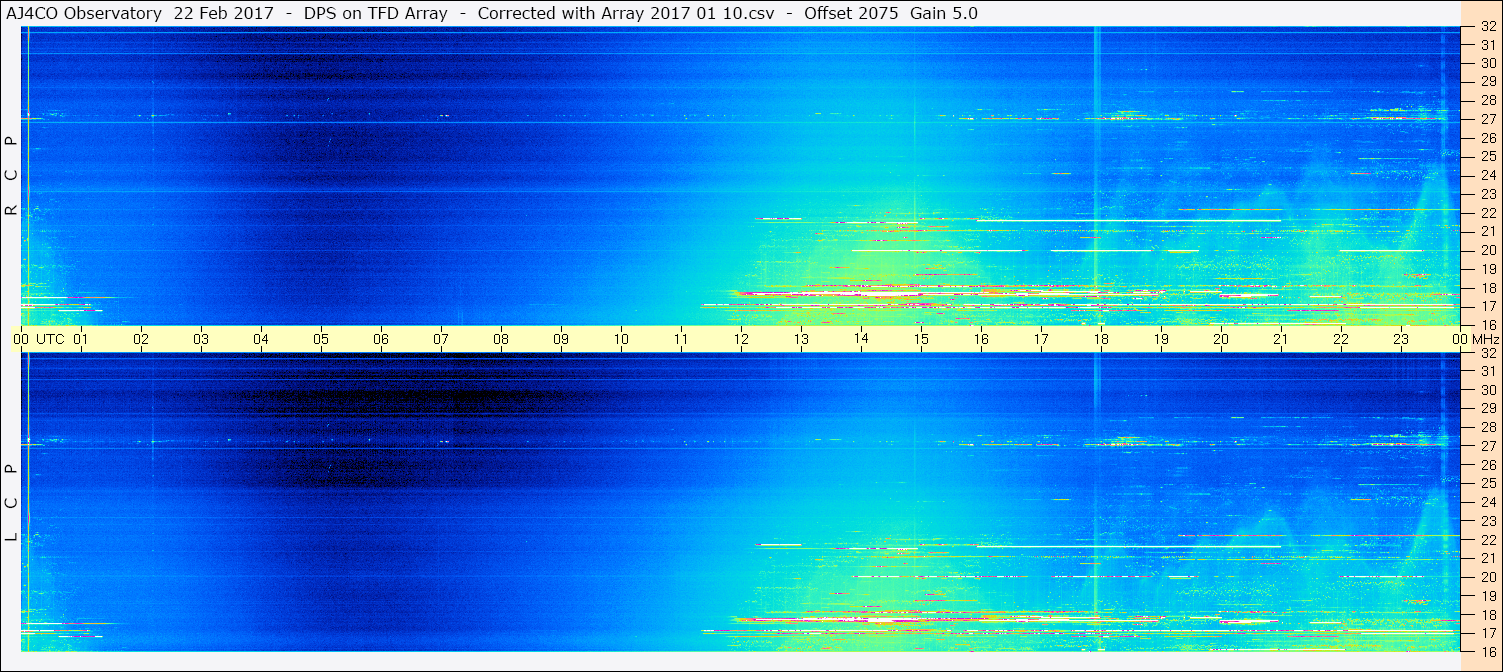Select the 20 hour mark on the time axis
The width and height of the screenshot is (1503, 672).
[x=1221, y=339]
